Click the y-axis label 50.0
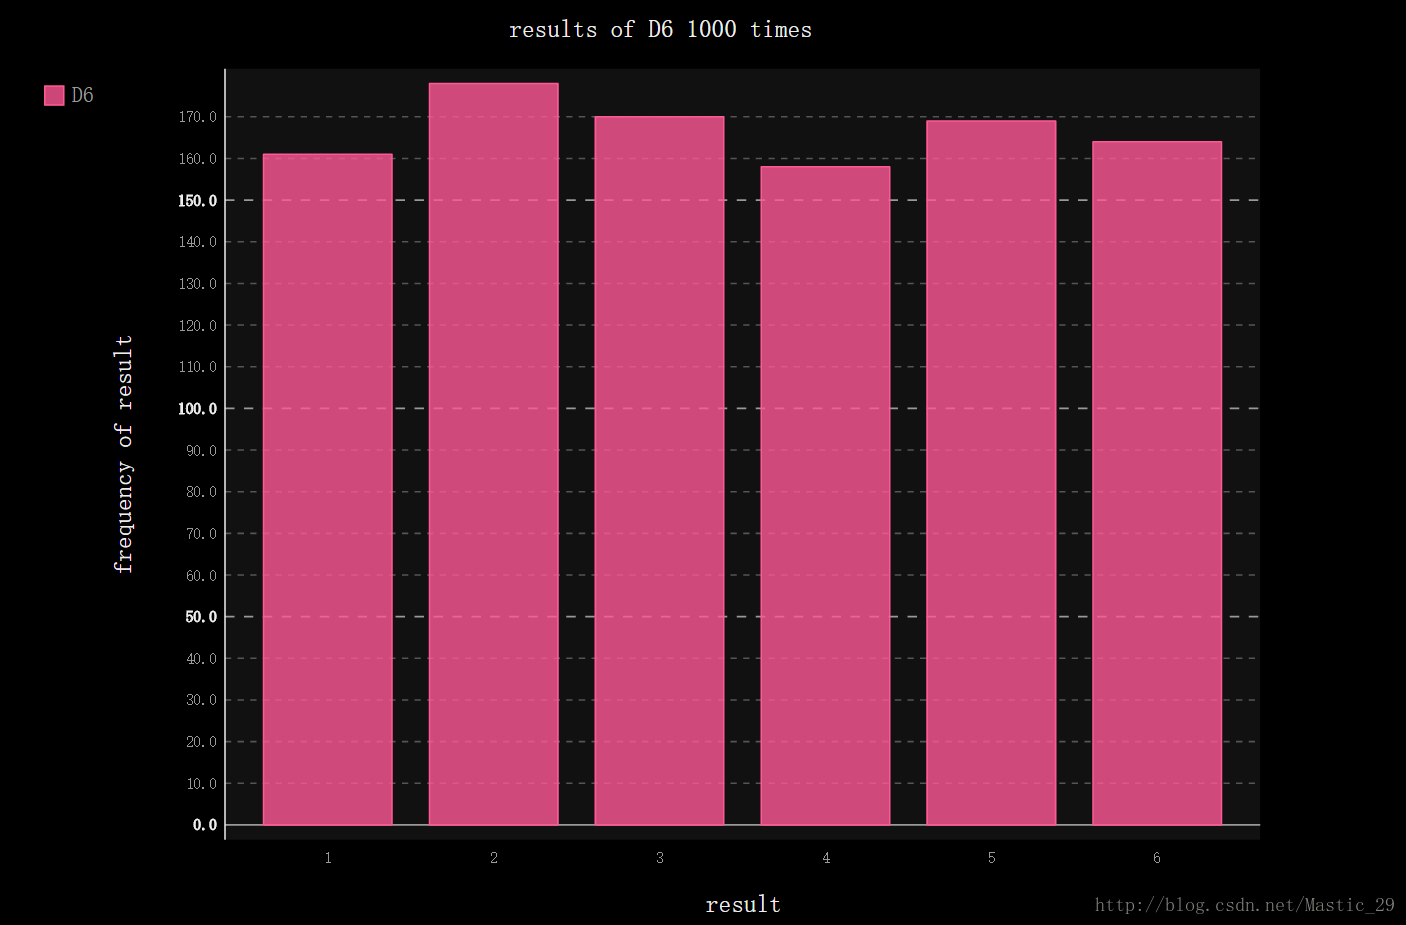This screenshot has height=925, width=1406. click(202, 617)
